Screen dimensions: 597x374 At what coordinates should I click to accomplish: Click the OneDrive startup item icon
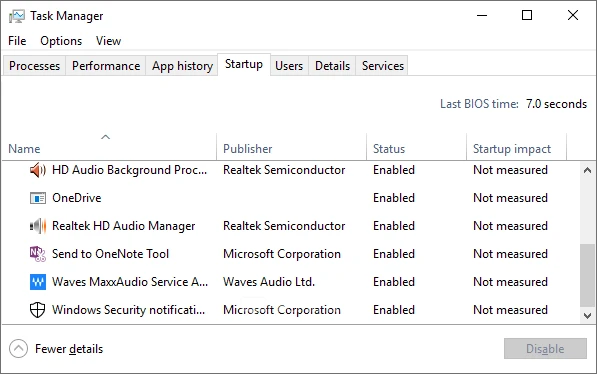coord(38,198)
